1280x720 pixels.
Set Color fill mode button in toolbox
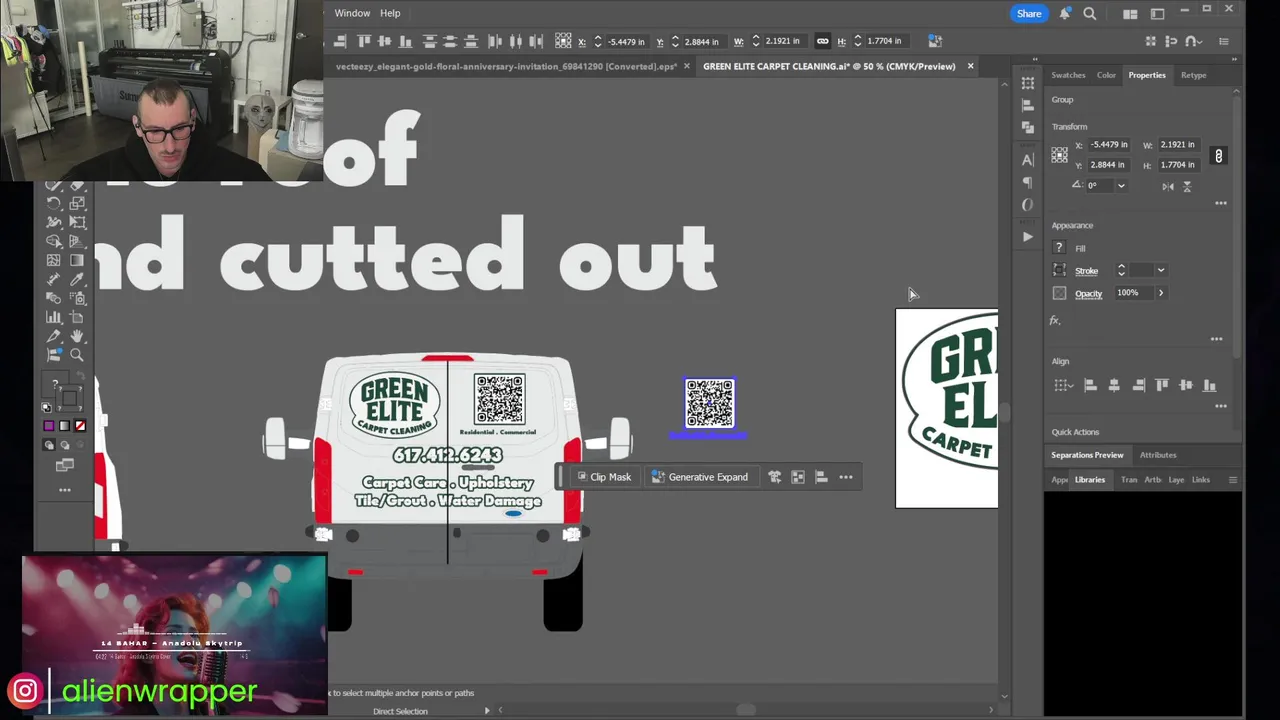[49, 426]
